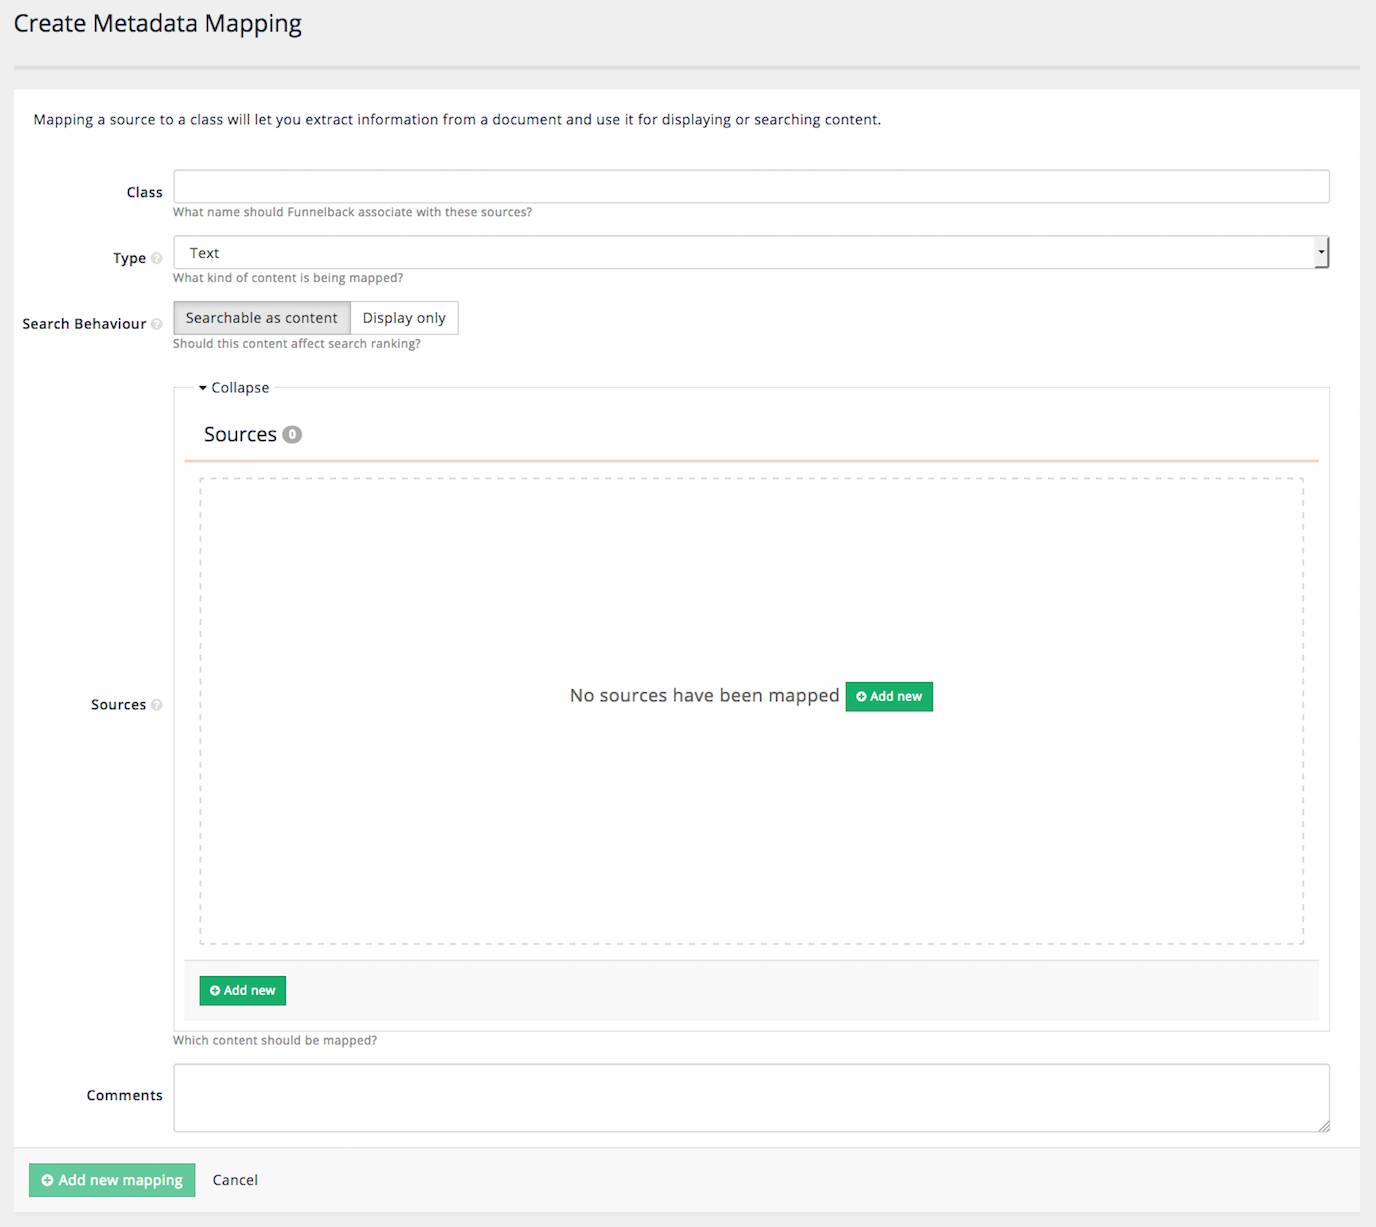
Task: Click the Comments field label
Action: 124,1096
